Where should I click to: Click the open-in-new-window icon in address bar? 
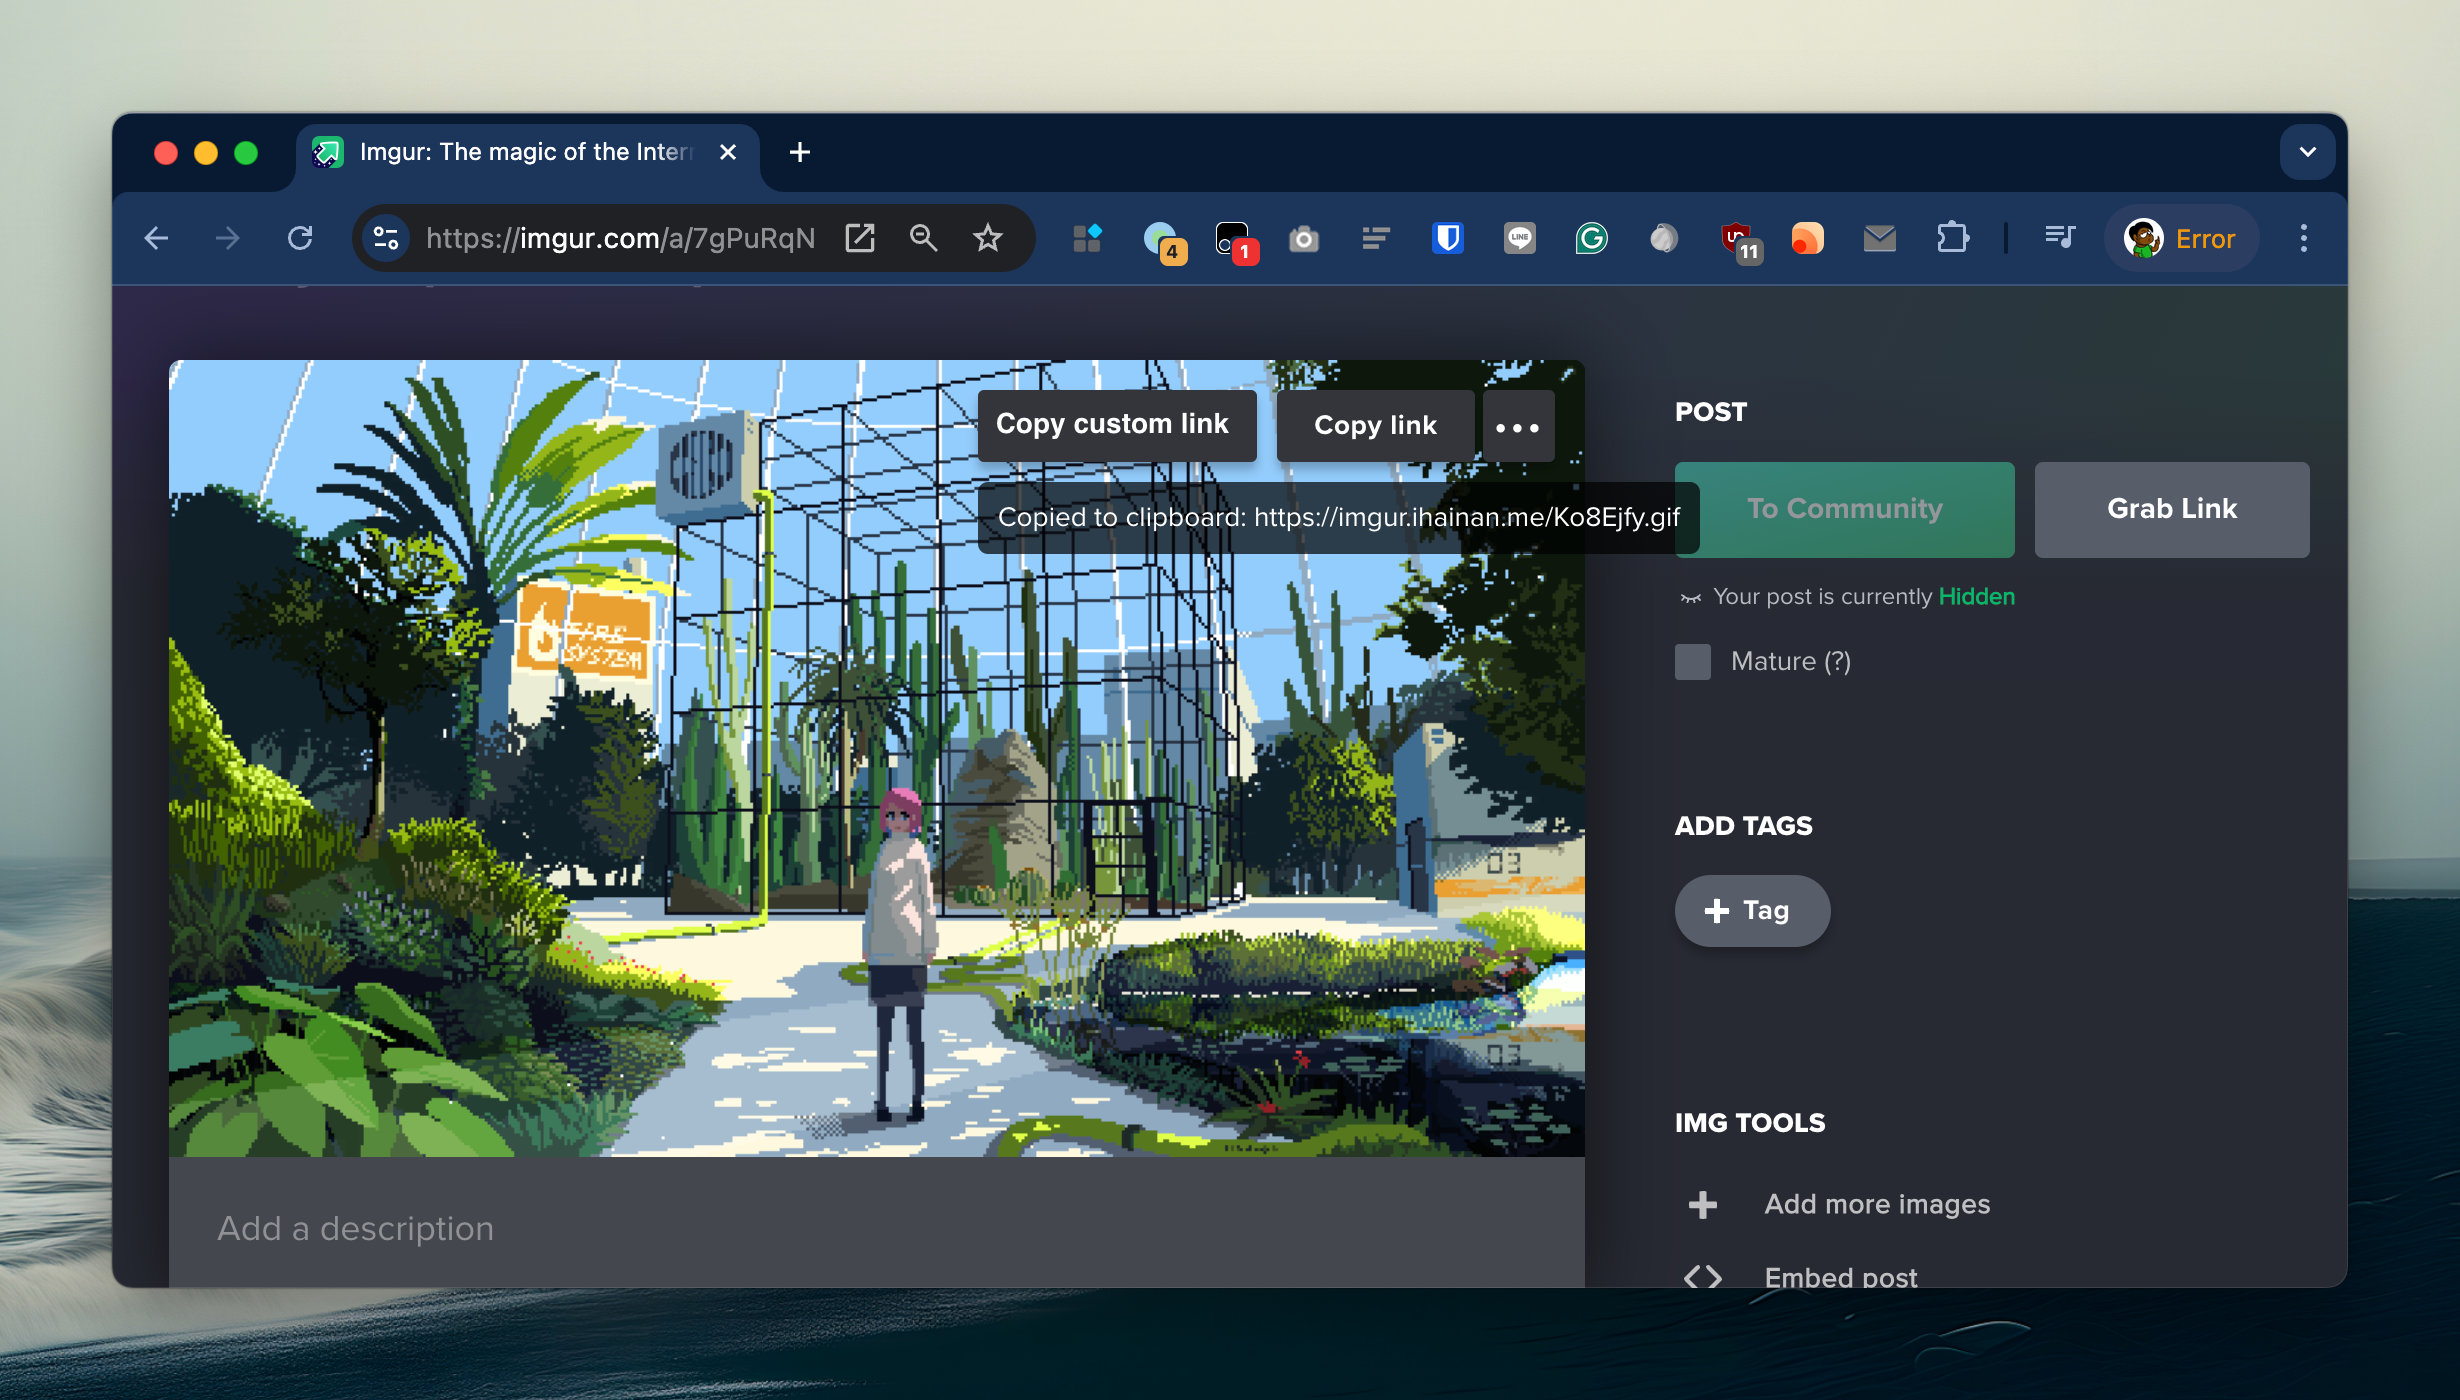tap(860, 238)
